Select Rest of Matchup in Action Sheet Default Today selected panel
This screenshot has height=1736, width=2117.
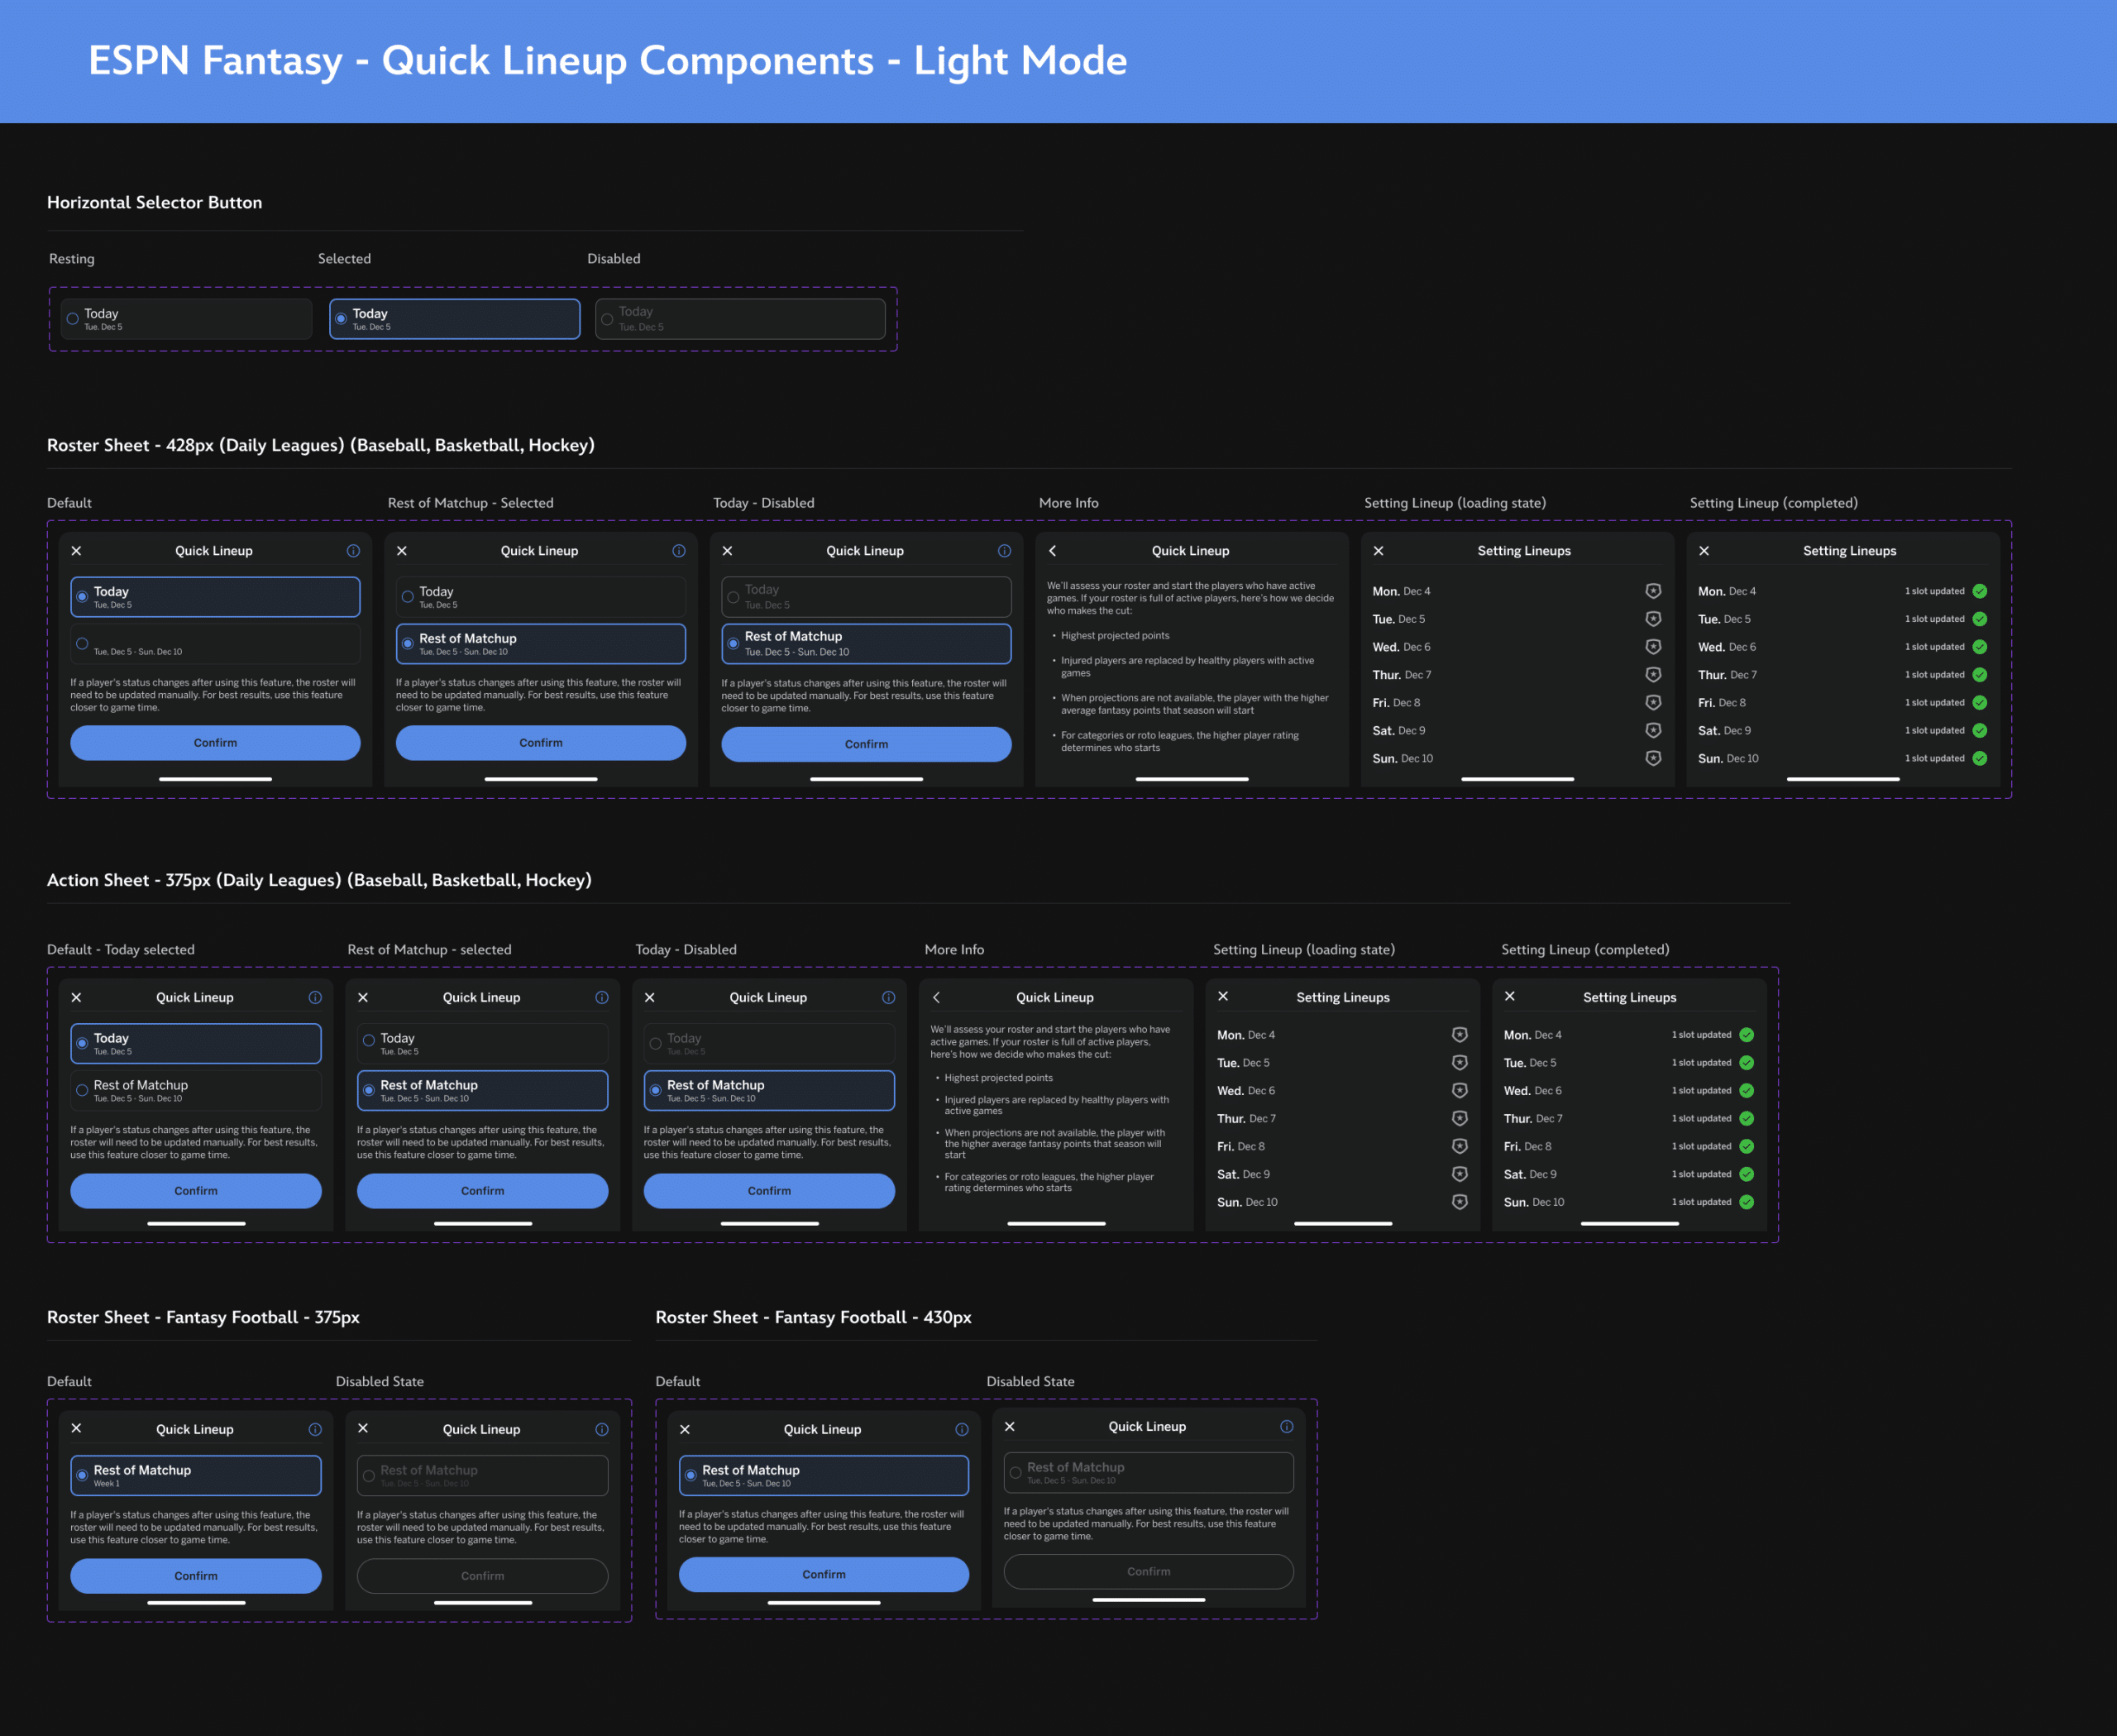[196, 1090]
